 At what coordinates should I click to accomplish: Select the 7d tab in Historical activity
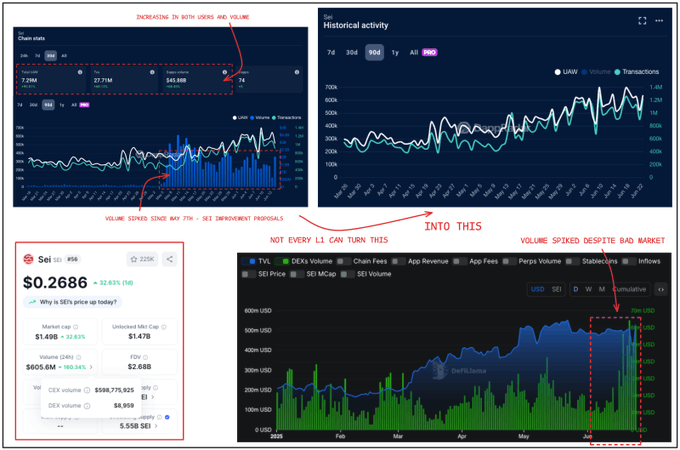tap(331, 52)
